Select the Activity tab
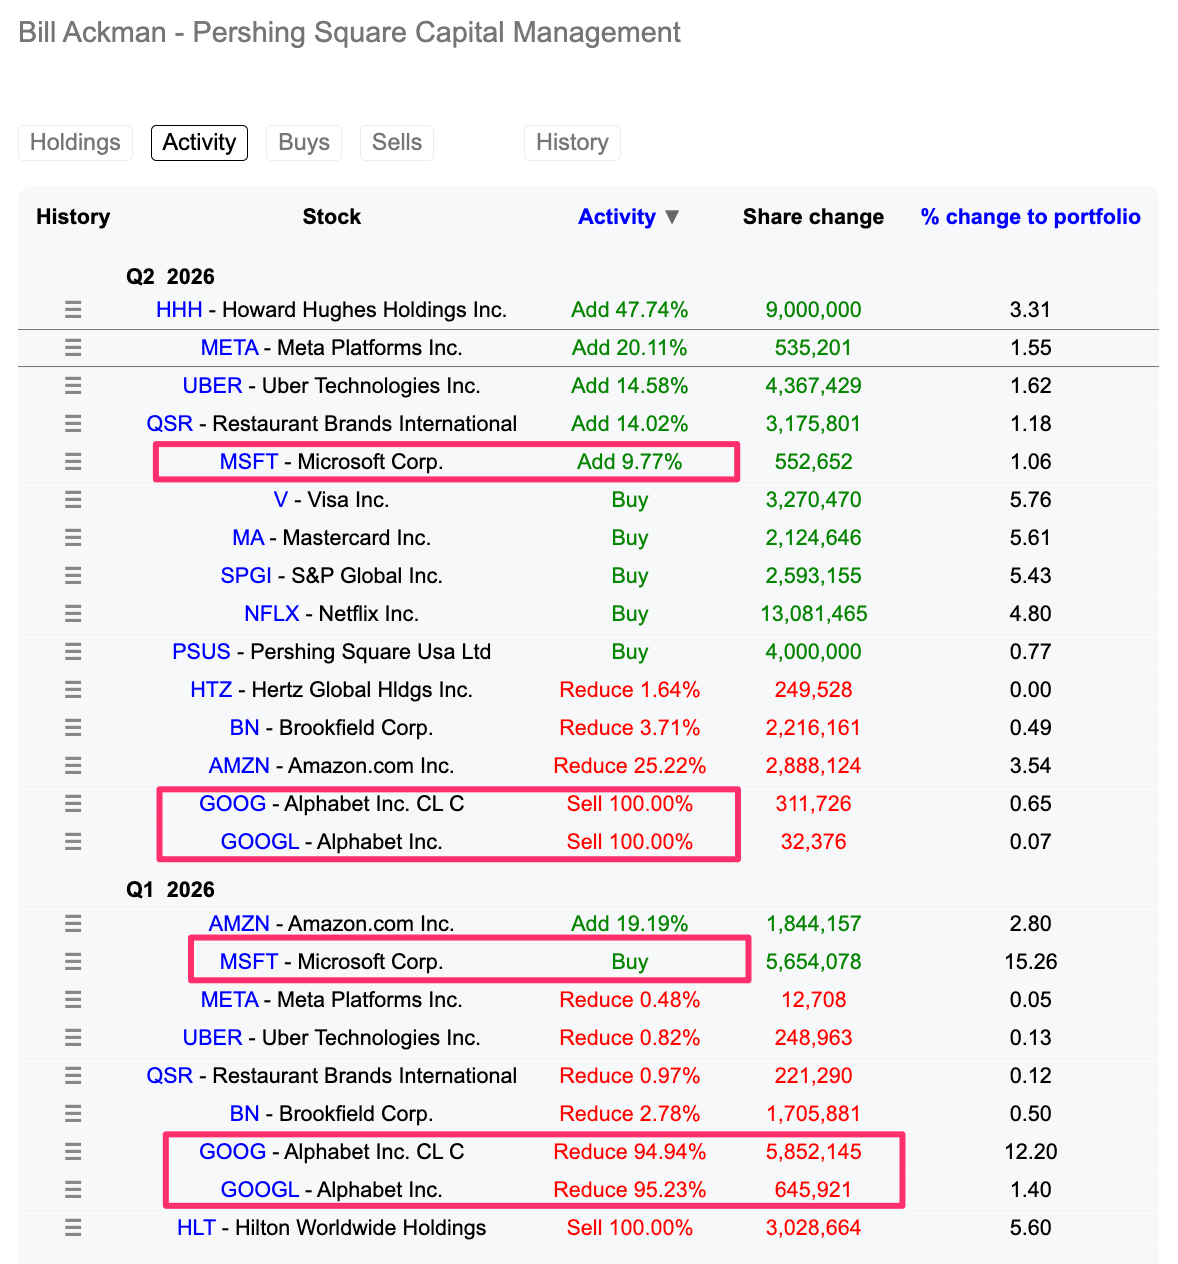 click(x=199, y=142)
